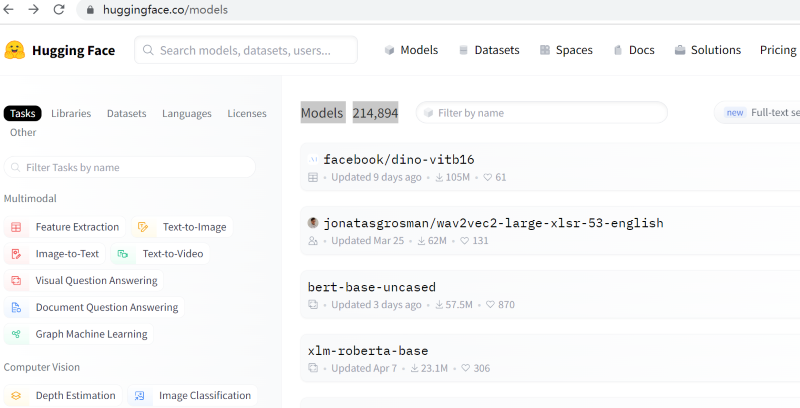Image resolution: width=800 pixels, height=408 pixels.
Task: Click the Graph Machine Learning icon
Action: pos(16,334)
